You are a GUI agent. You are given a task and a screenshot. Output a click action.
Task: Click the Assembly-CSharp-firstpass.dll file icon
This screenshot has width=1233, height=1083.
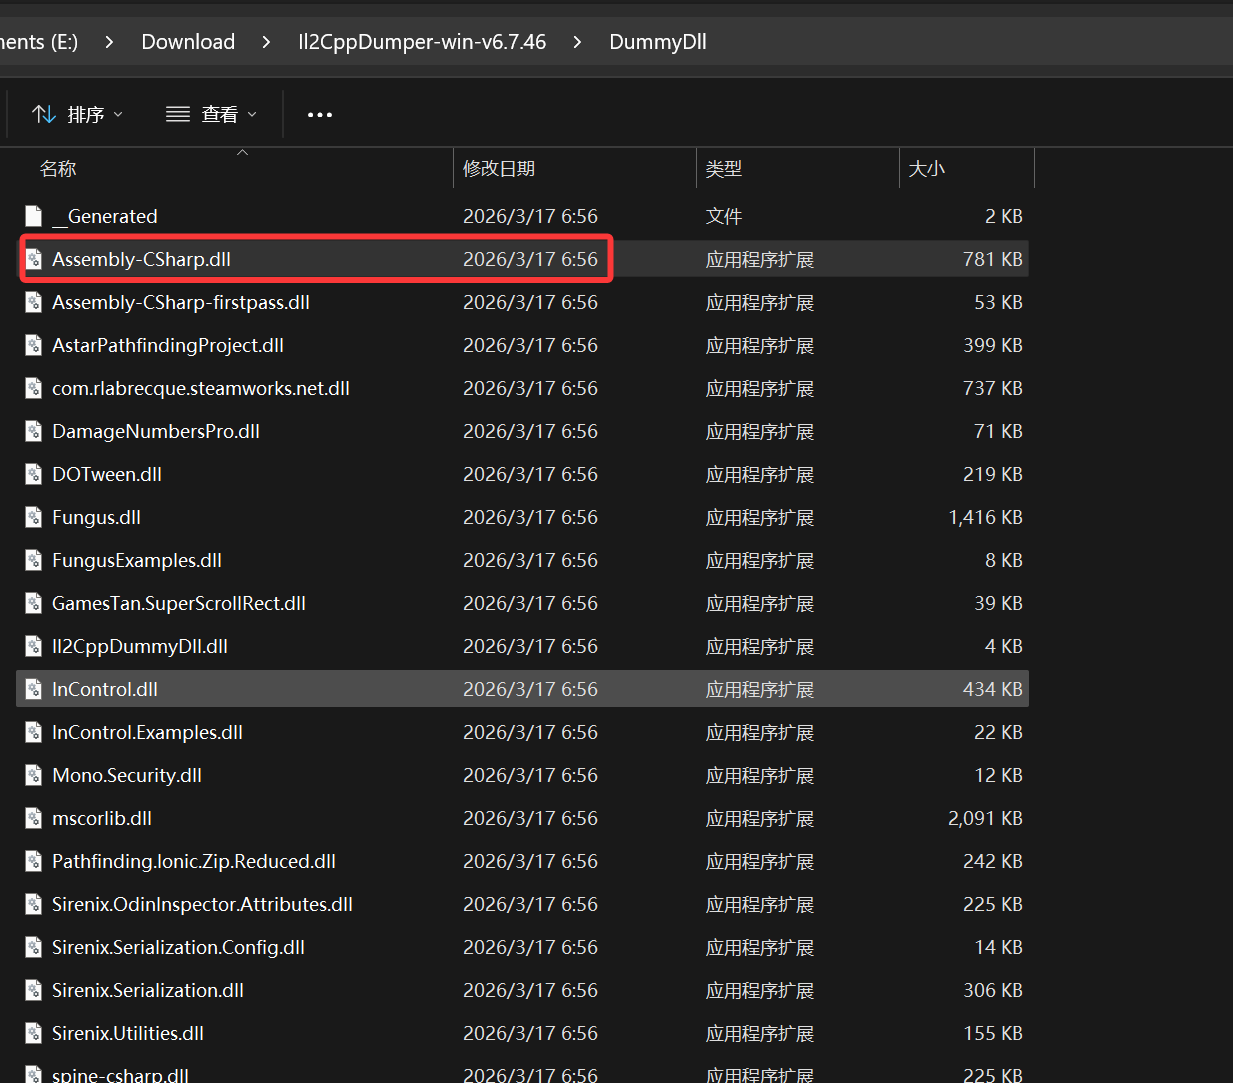tap(34, 302)
